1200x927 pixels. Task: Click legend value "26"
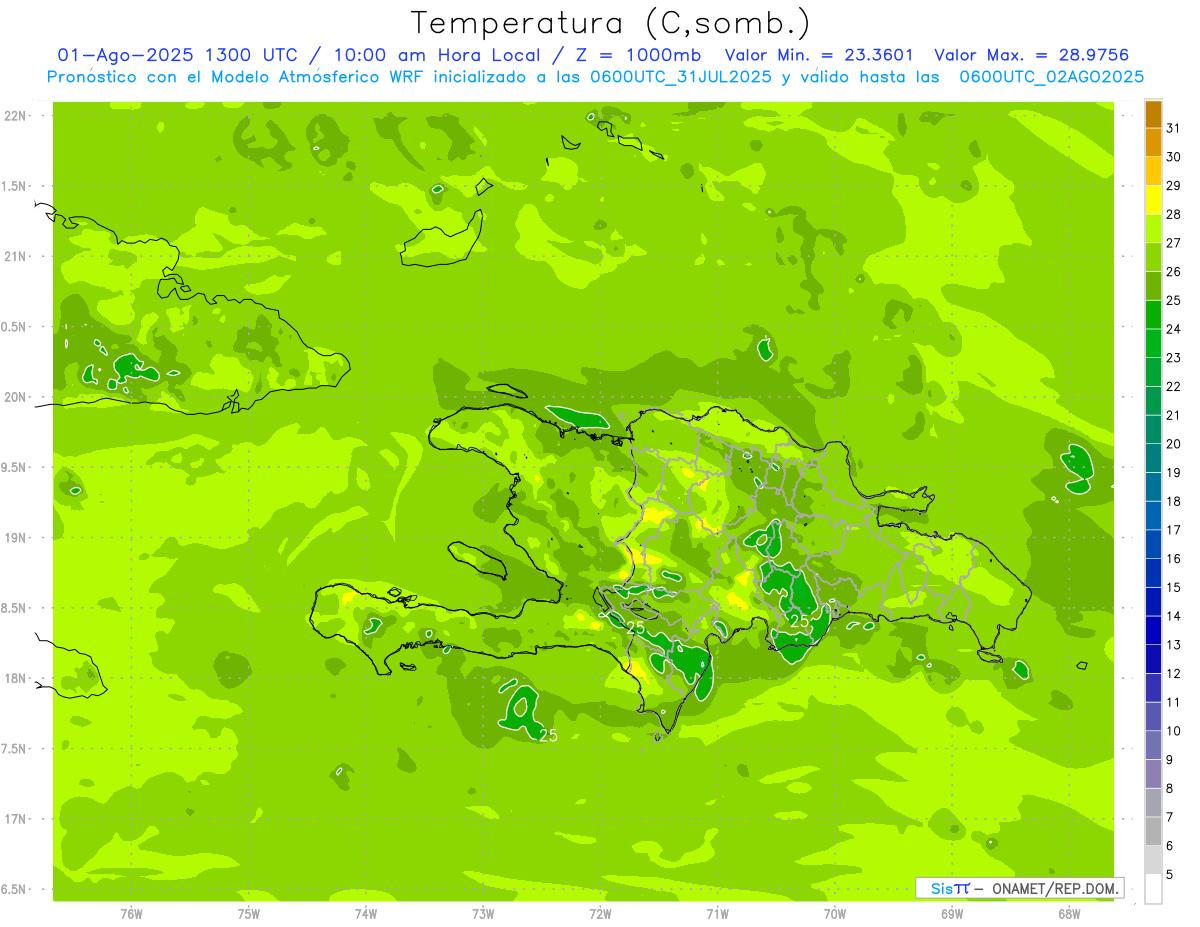1174,271
